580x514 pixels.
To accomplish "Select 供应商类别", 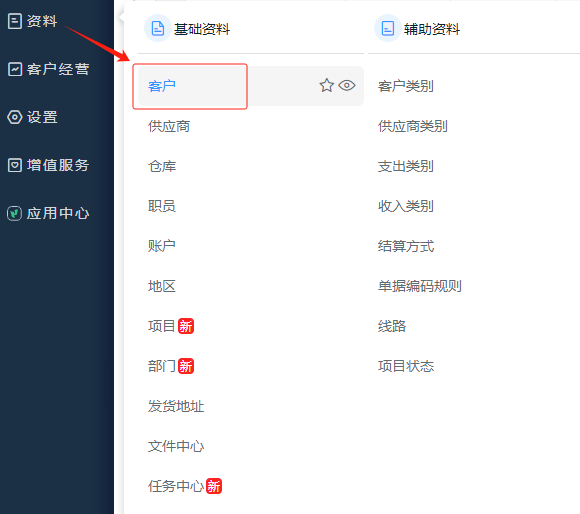I will tap(413, 126).
